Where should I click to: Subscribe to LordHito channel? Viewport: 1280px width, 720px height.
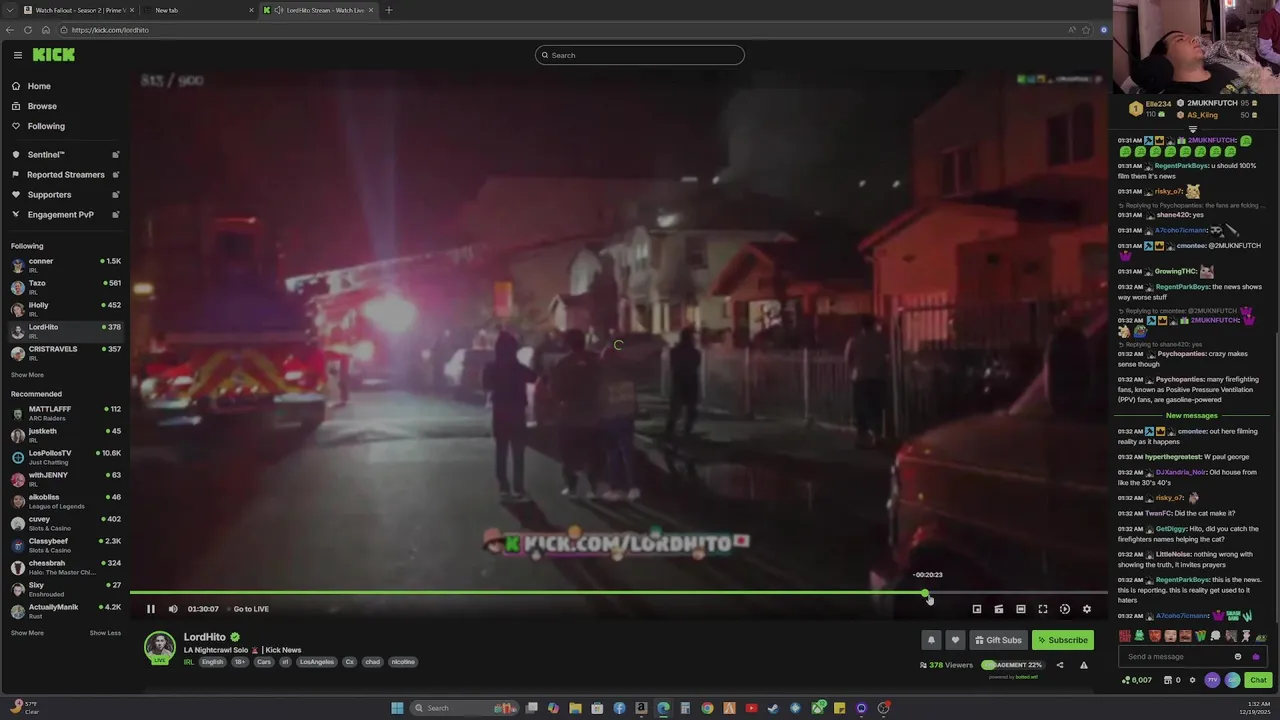click(1062, 640)
